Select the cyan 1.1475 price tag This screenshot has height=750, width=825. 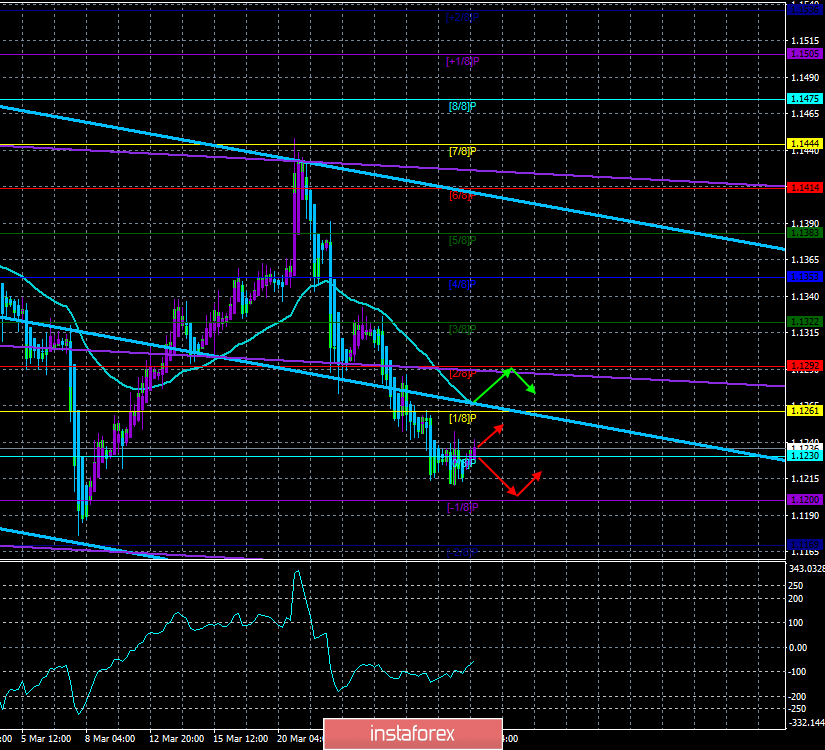click(805, 99)
